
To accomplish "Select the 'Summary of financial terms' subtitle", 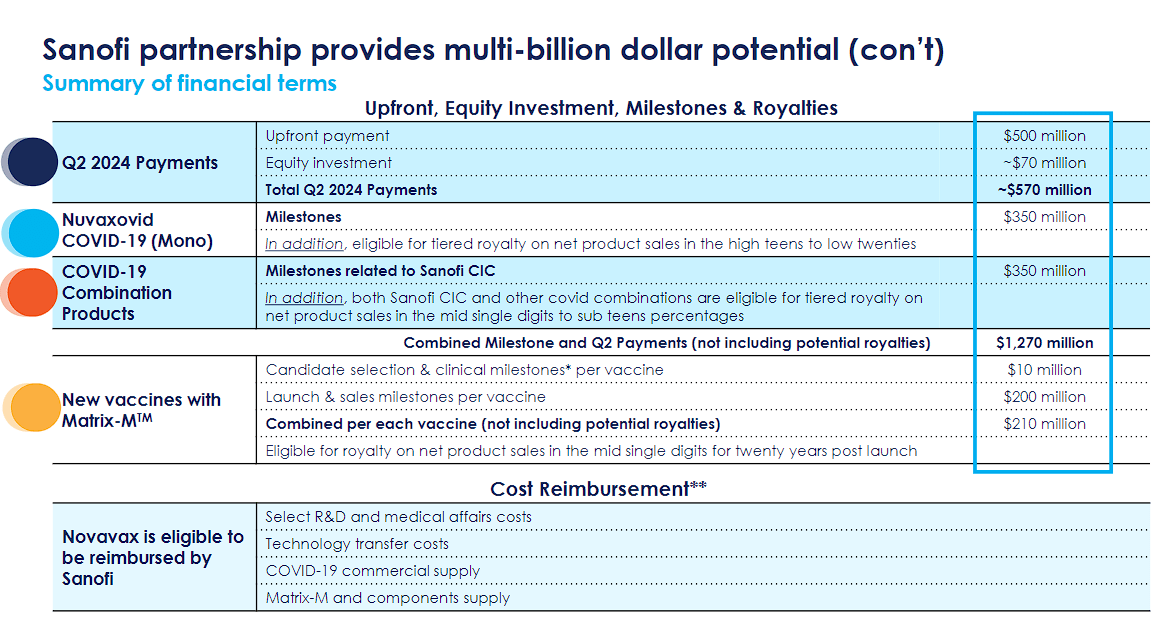I will coord(190,83).
